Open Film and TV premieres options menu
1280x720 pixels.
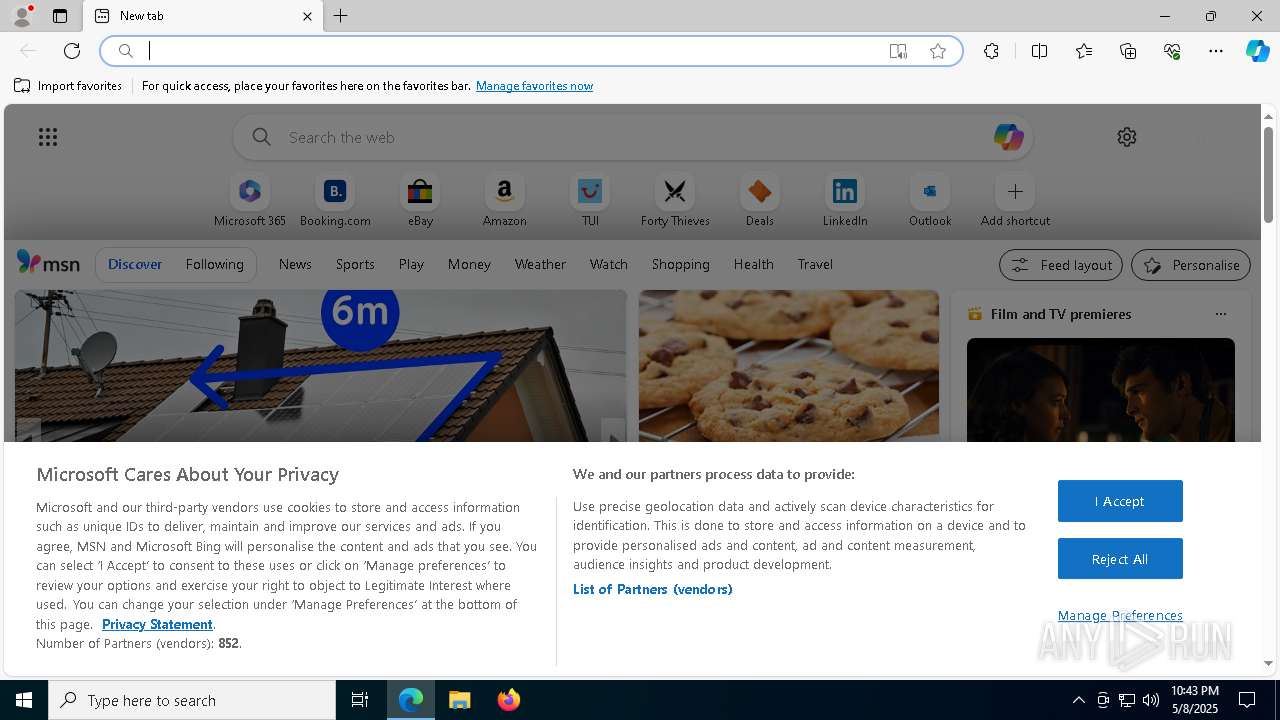pyautogui.click(x=1220, y=314)
